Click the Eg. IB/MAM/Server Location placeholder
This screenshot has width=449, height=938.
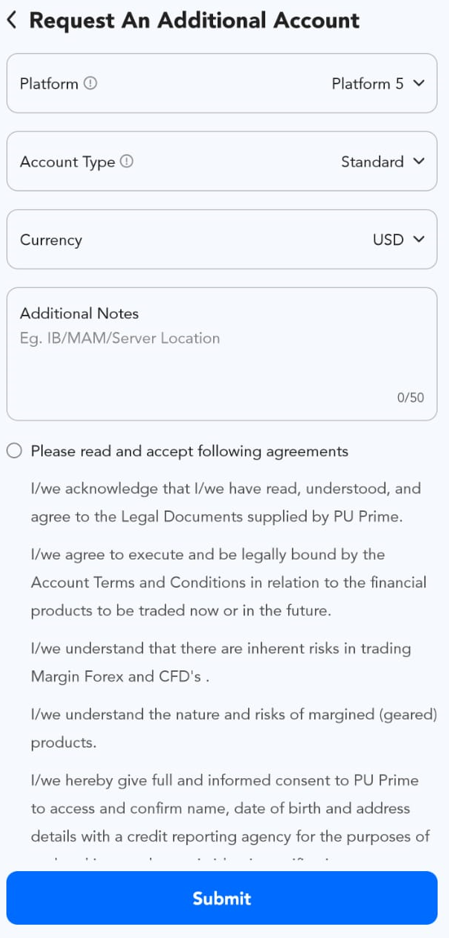click(x=120, y=338)
